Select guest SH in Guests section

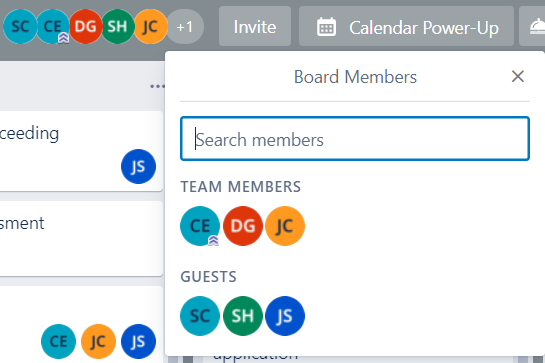243,316
